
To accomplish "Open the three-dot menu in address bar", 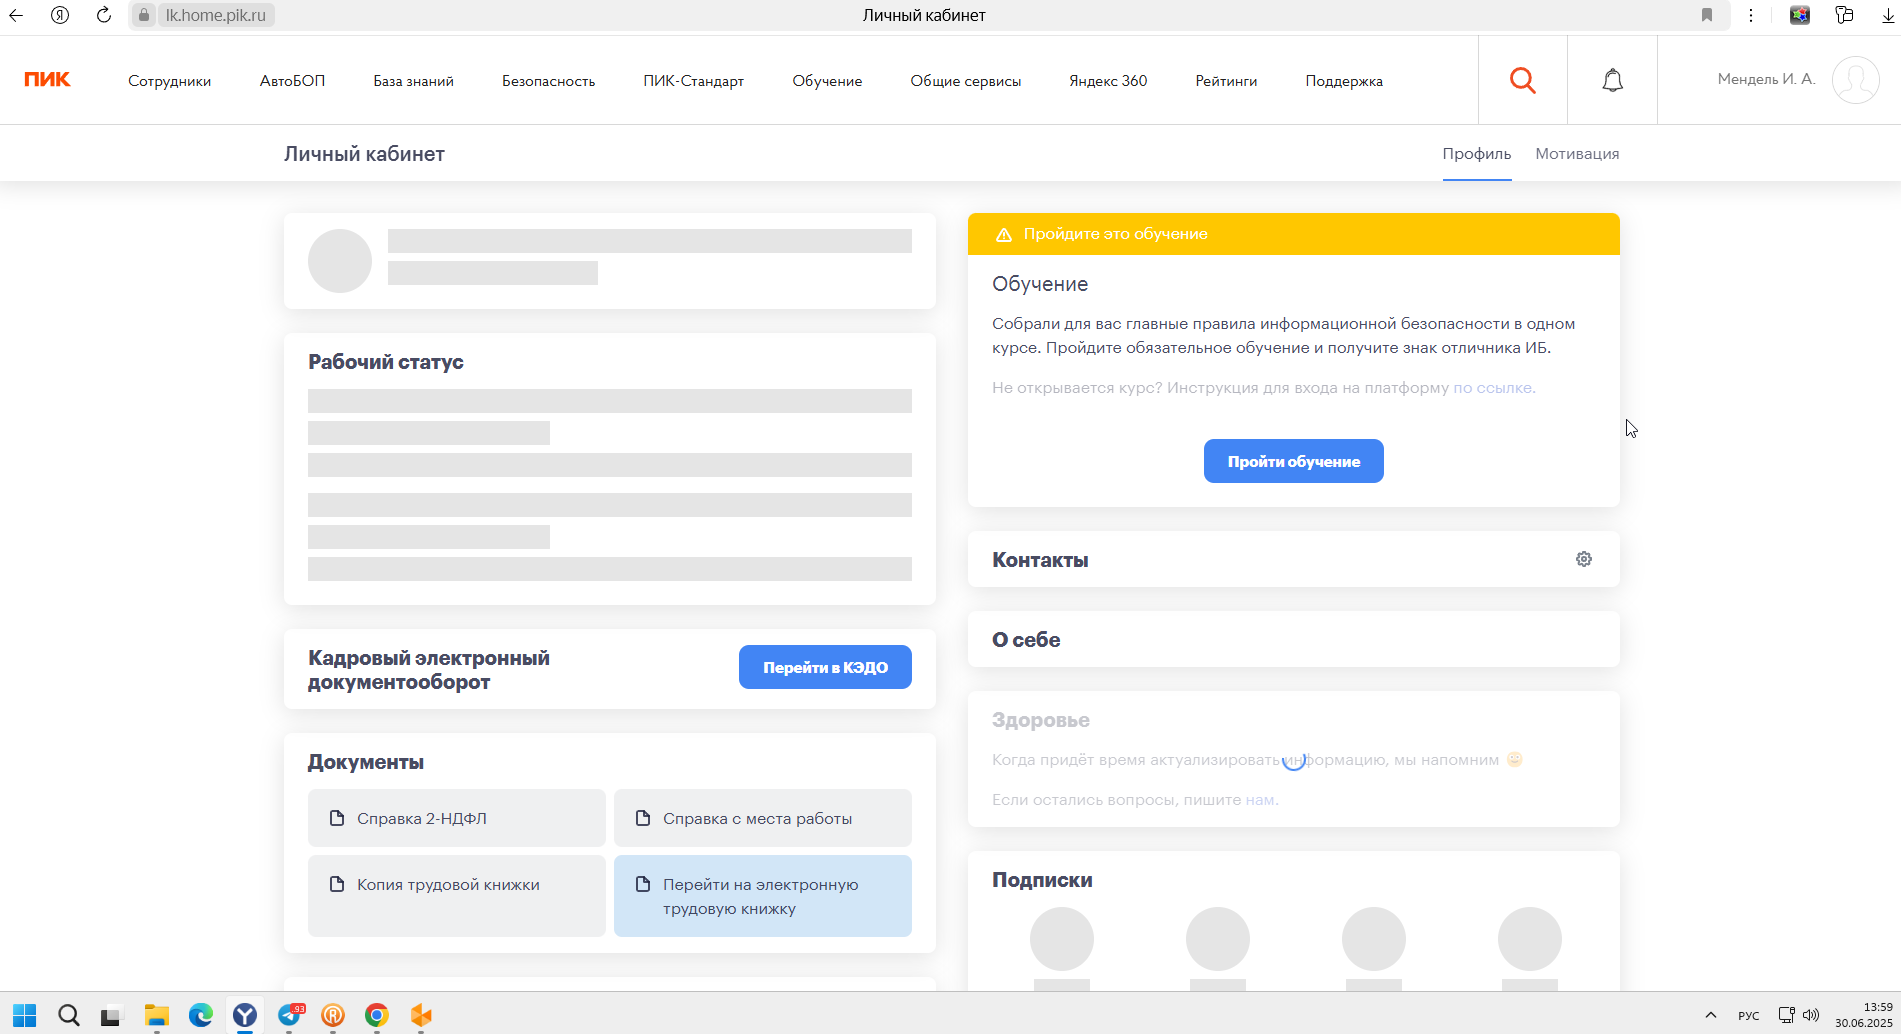I will coord(1751,15).
